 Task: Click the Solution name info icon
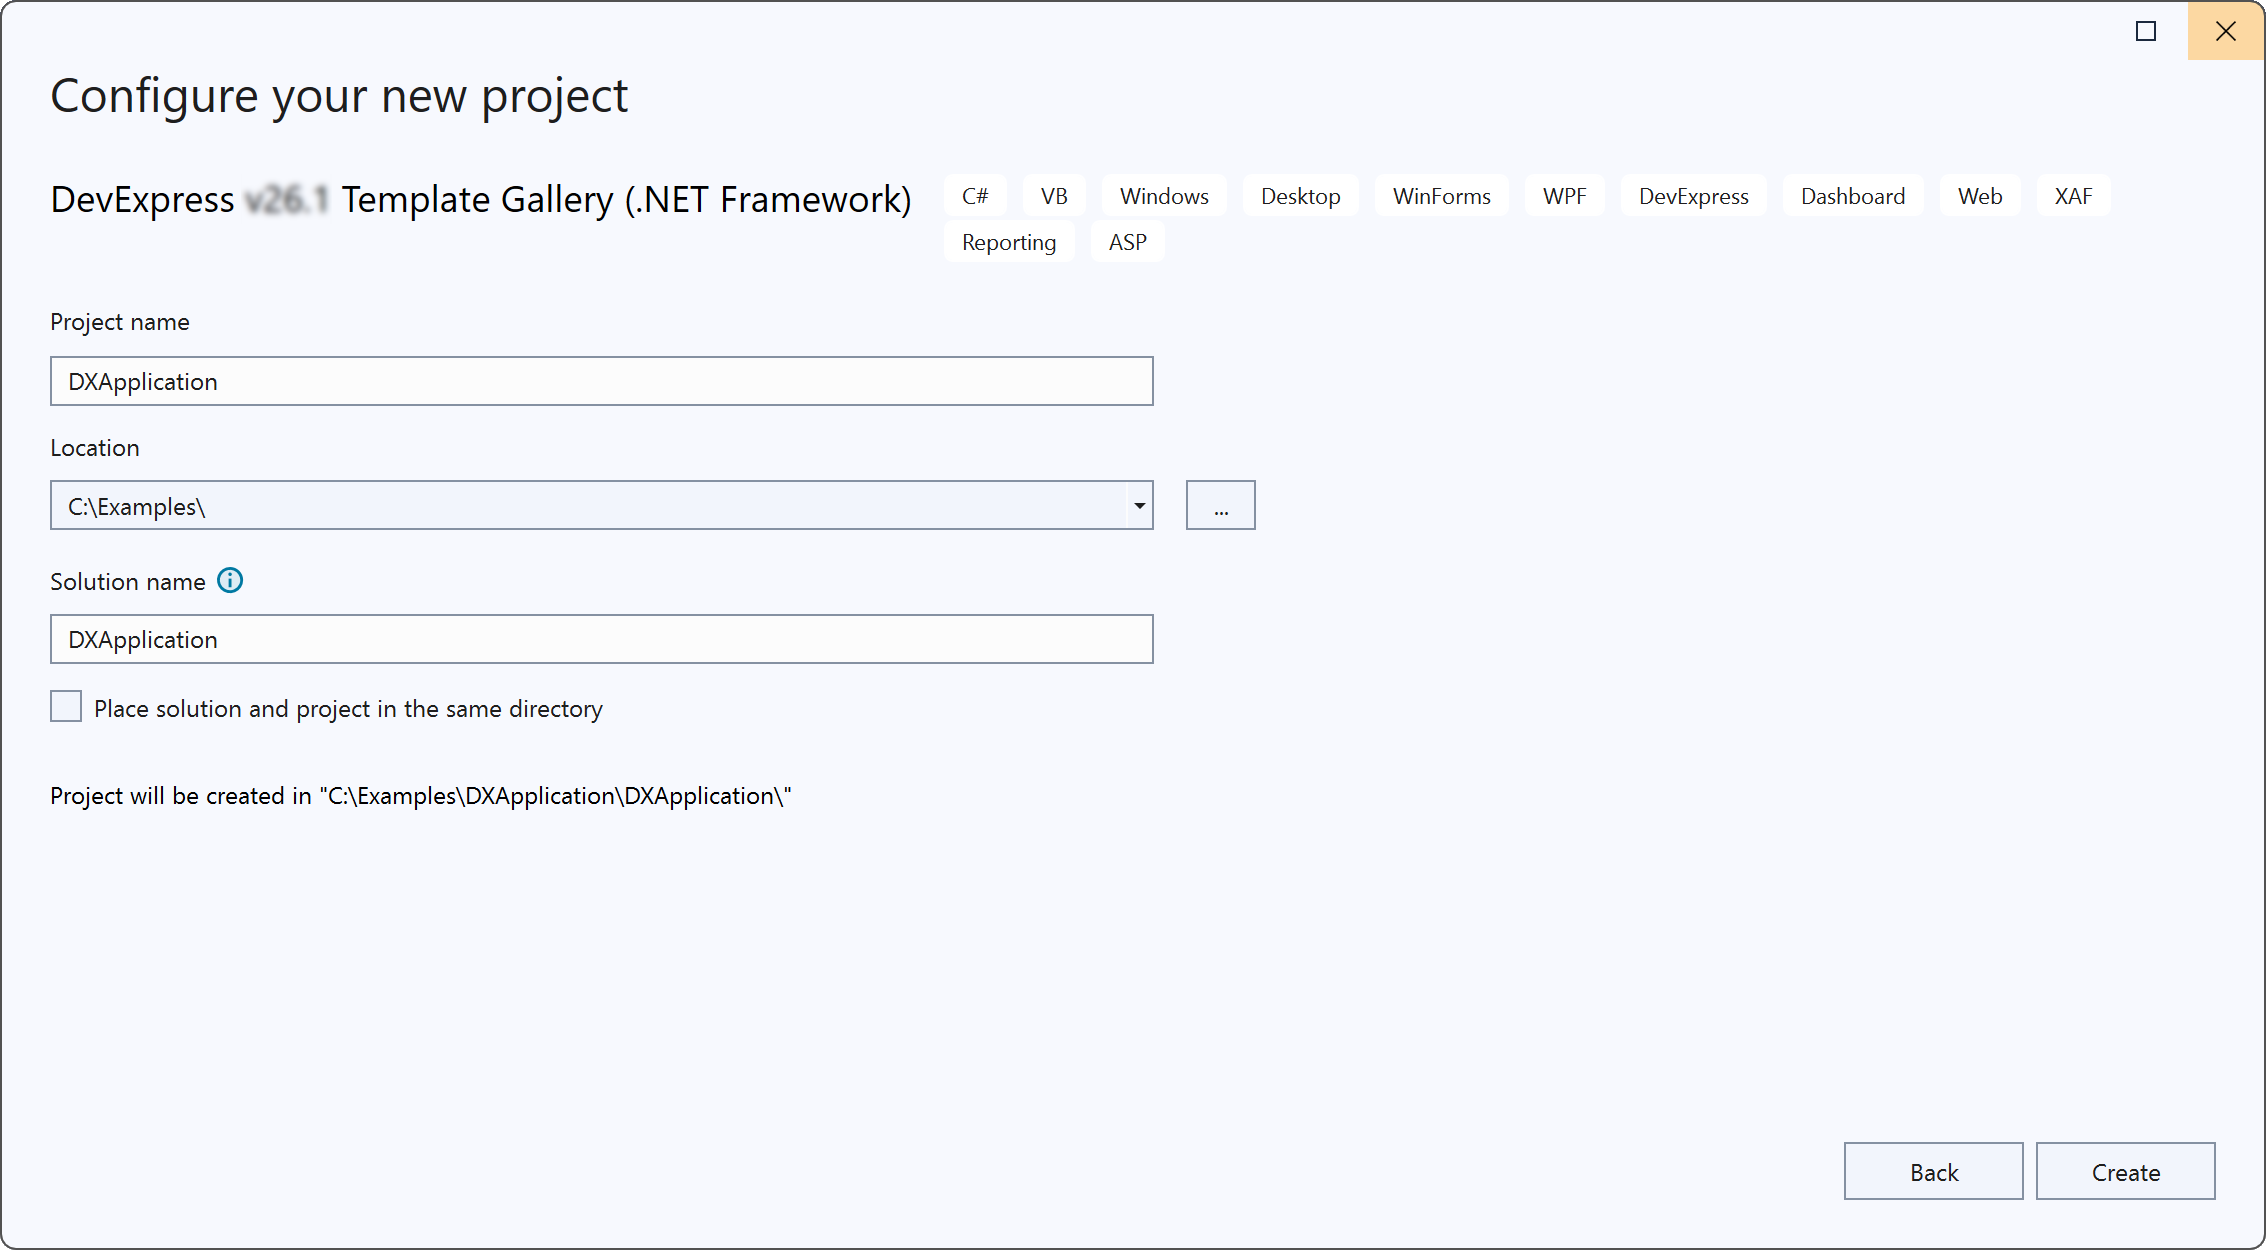230,581
